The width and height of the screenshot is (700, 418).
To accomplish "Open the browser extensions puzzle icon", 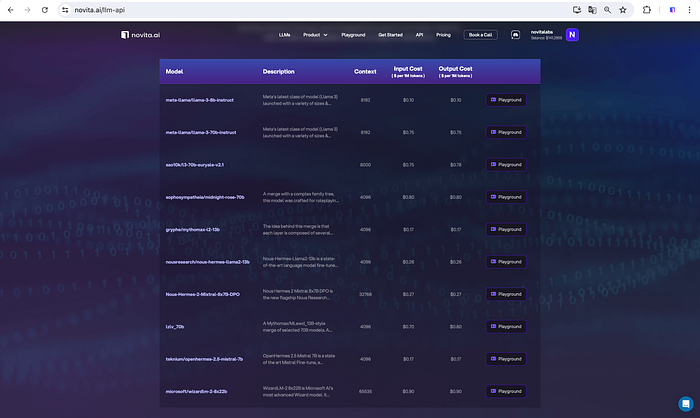I will click(x=646, y=10).
